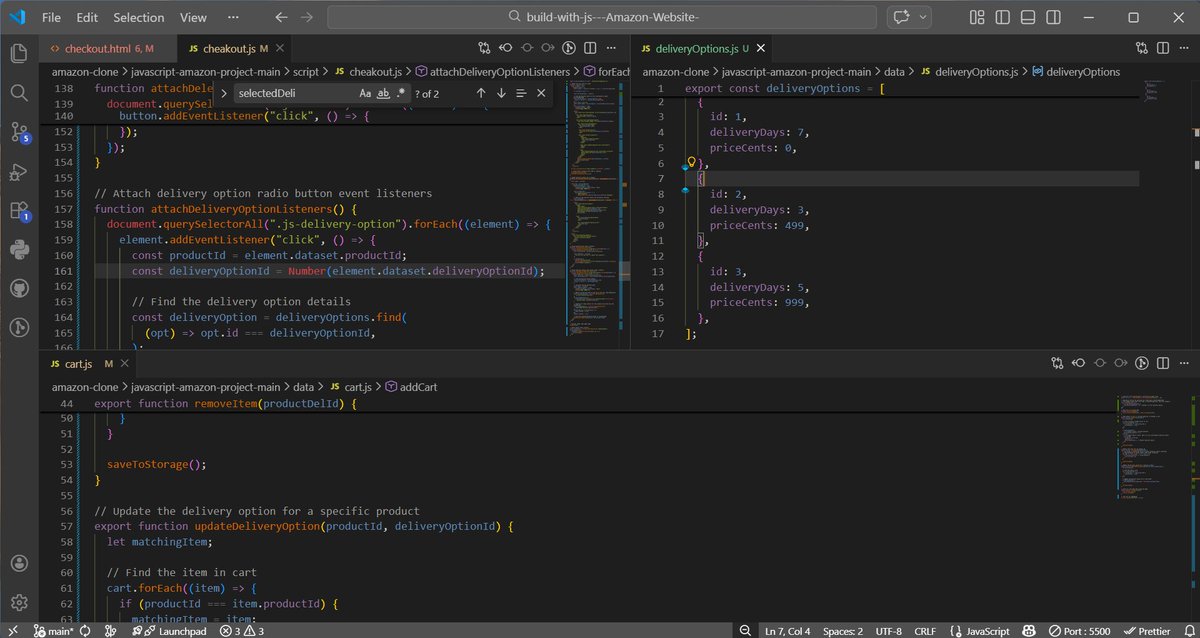Toggle Use Regular Expression in find widget

coord(401,93)
